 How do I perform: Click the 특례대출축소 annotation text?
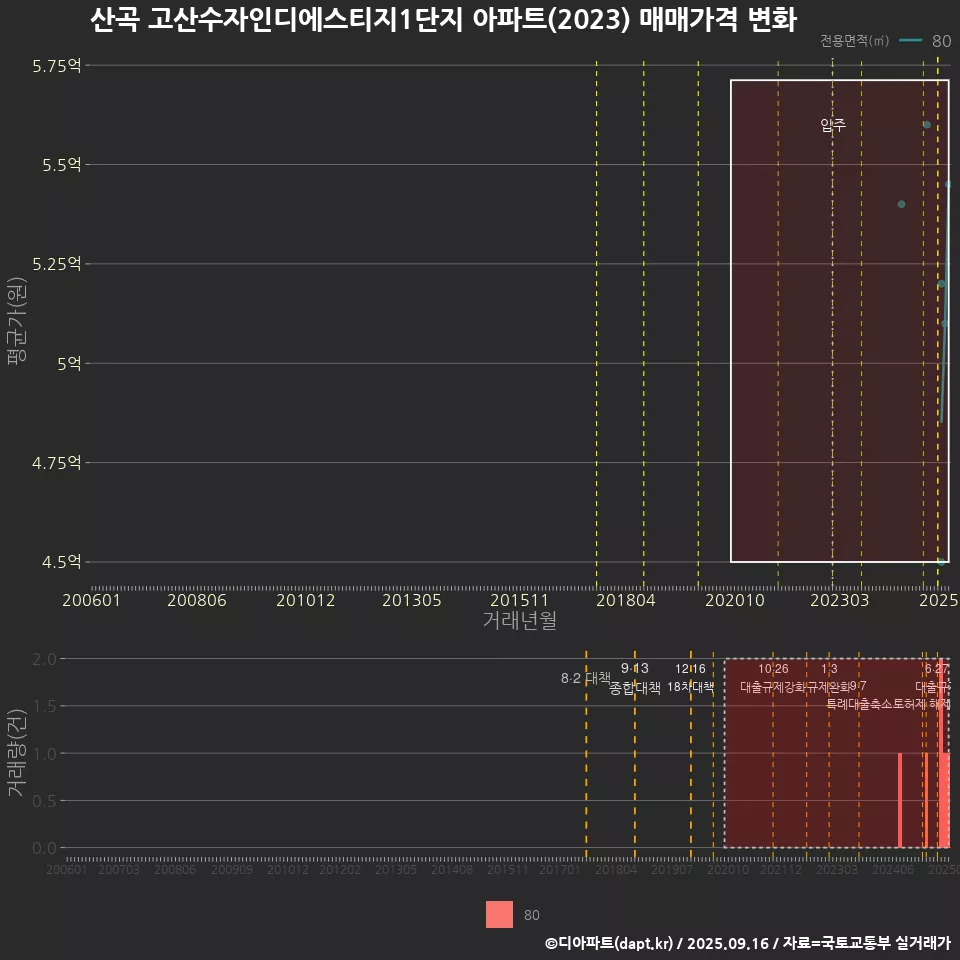click(x=857, y=704)
